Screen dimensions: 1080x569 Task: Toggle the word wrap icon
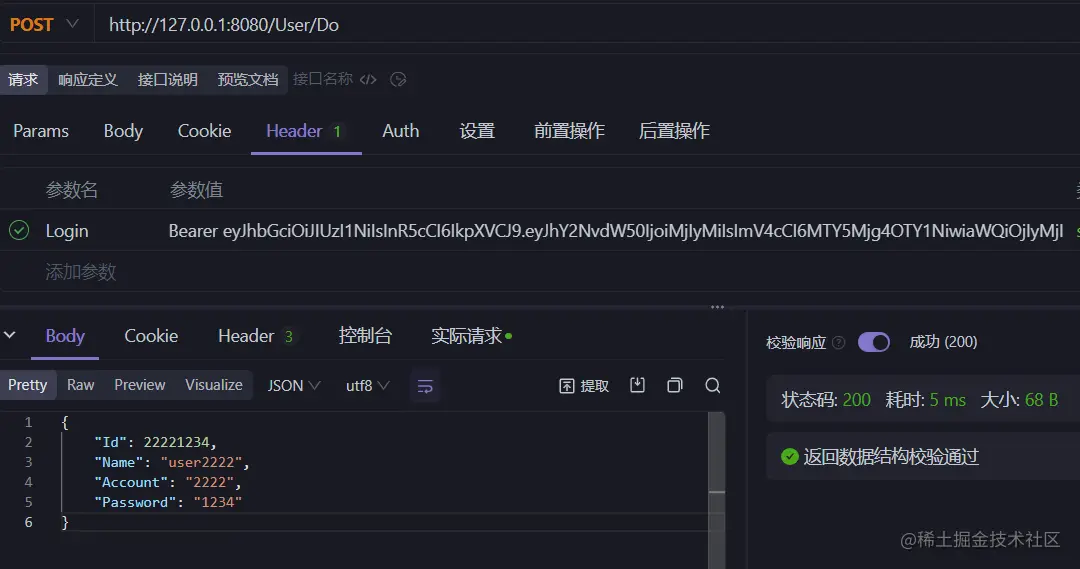pyautogui.click(x=425, y=386)
